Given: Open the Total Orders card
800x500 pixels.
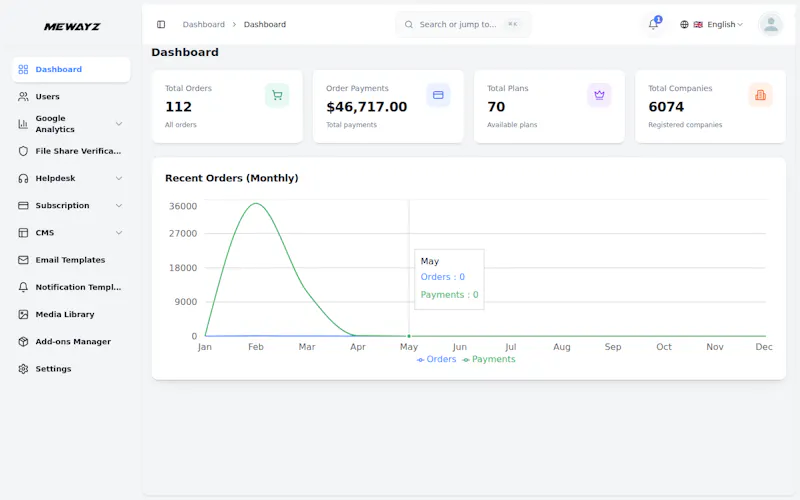Looking at the screenshot, I should coord(227,107).
